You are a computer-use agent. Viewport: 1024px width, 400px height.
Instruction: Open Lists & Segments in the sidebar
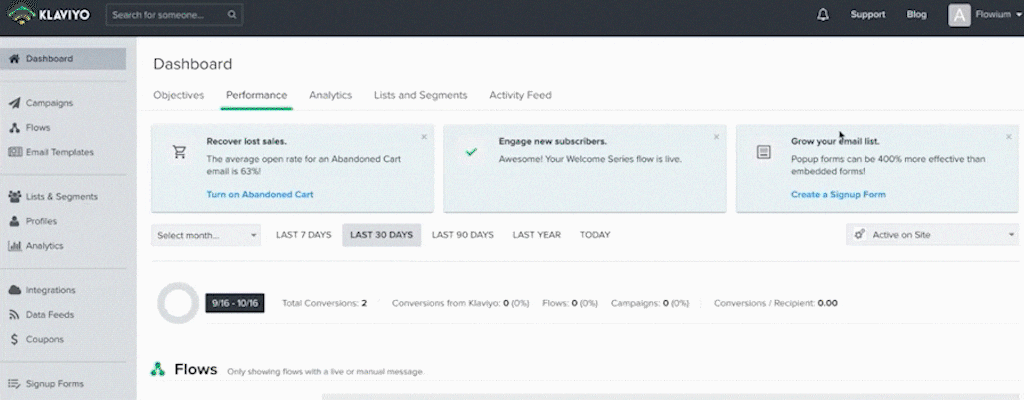[63, 197]
